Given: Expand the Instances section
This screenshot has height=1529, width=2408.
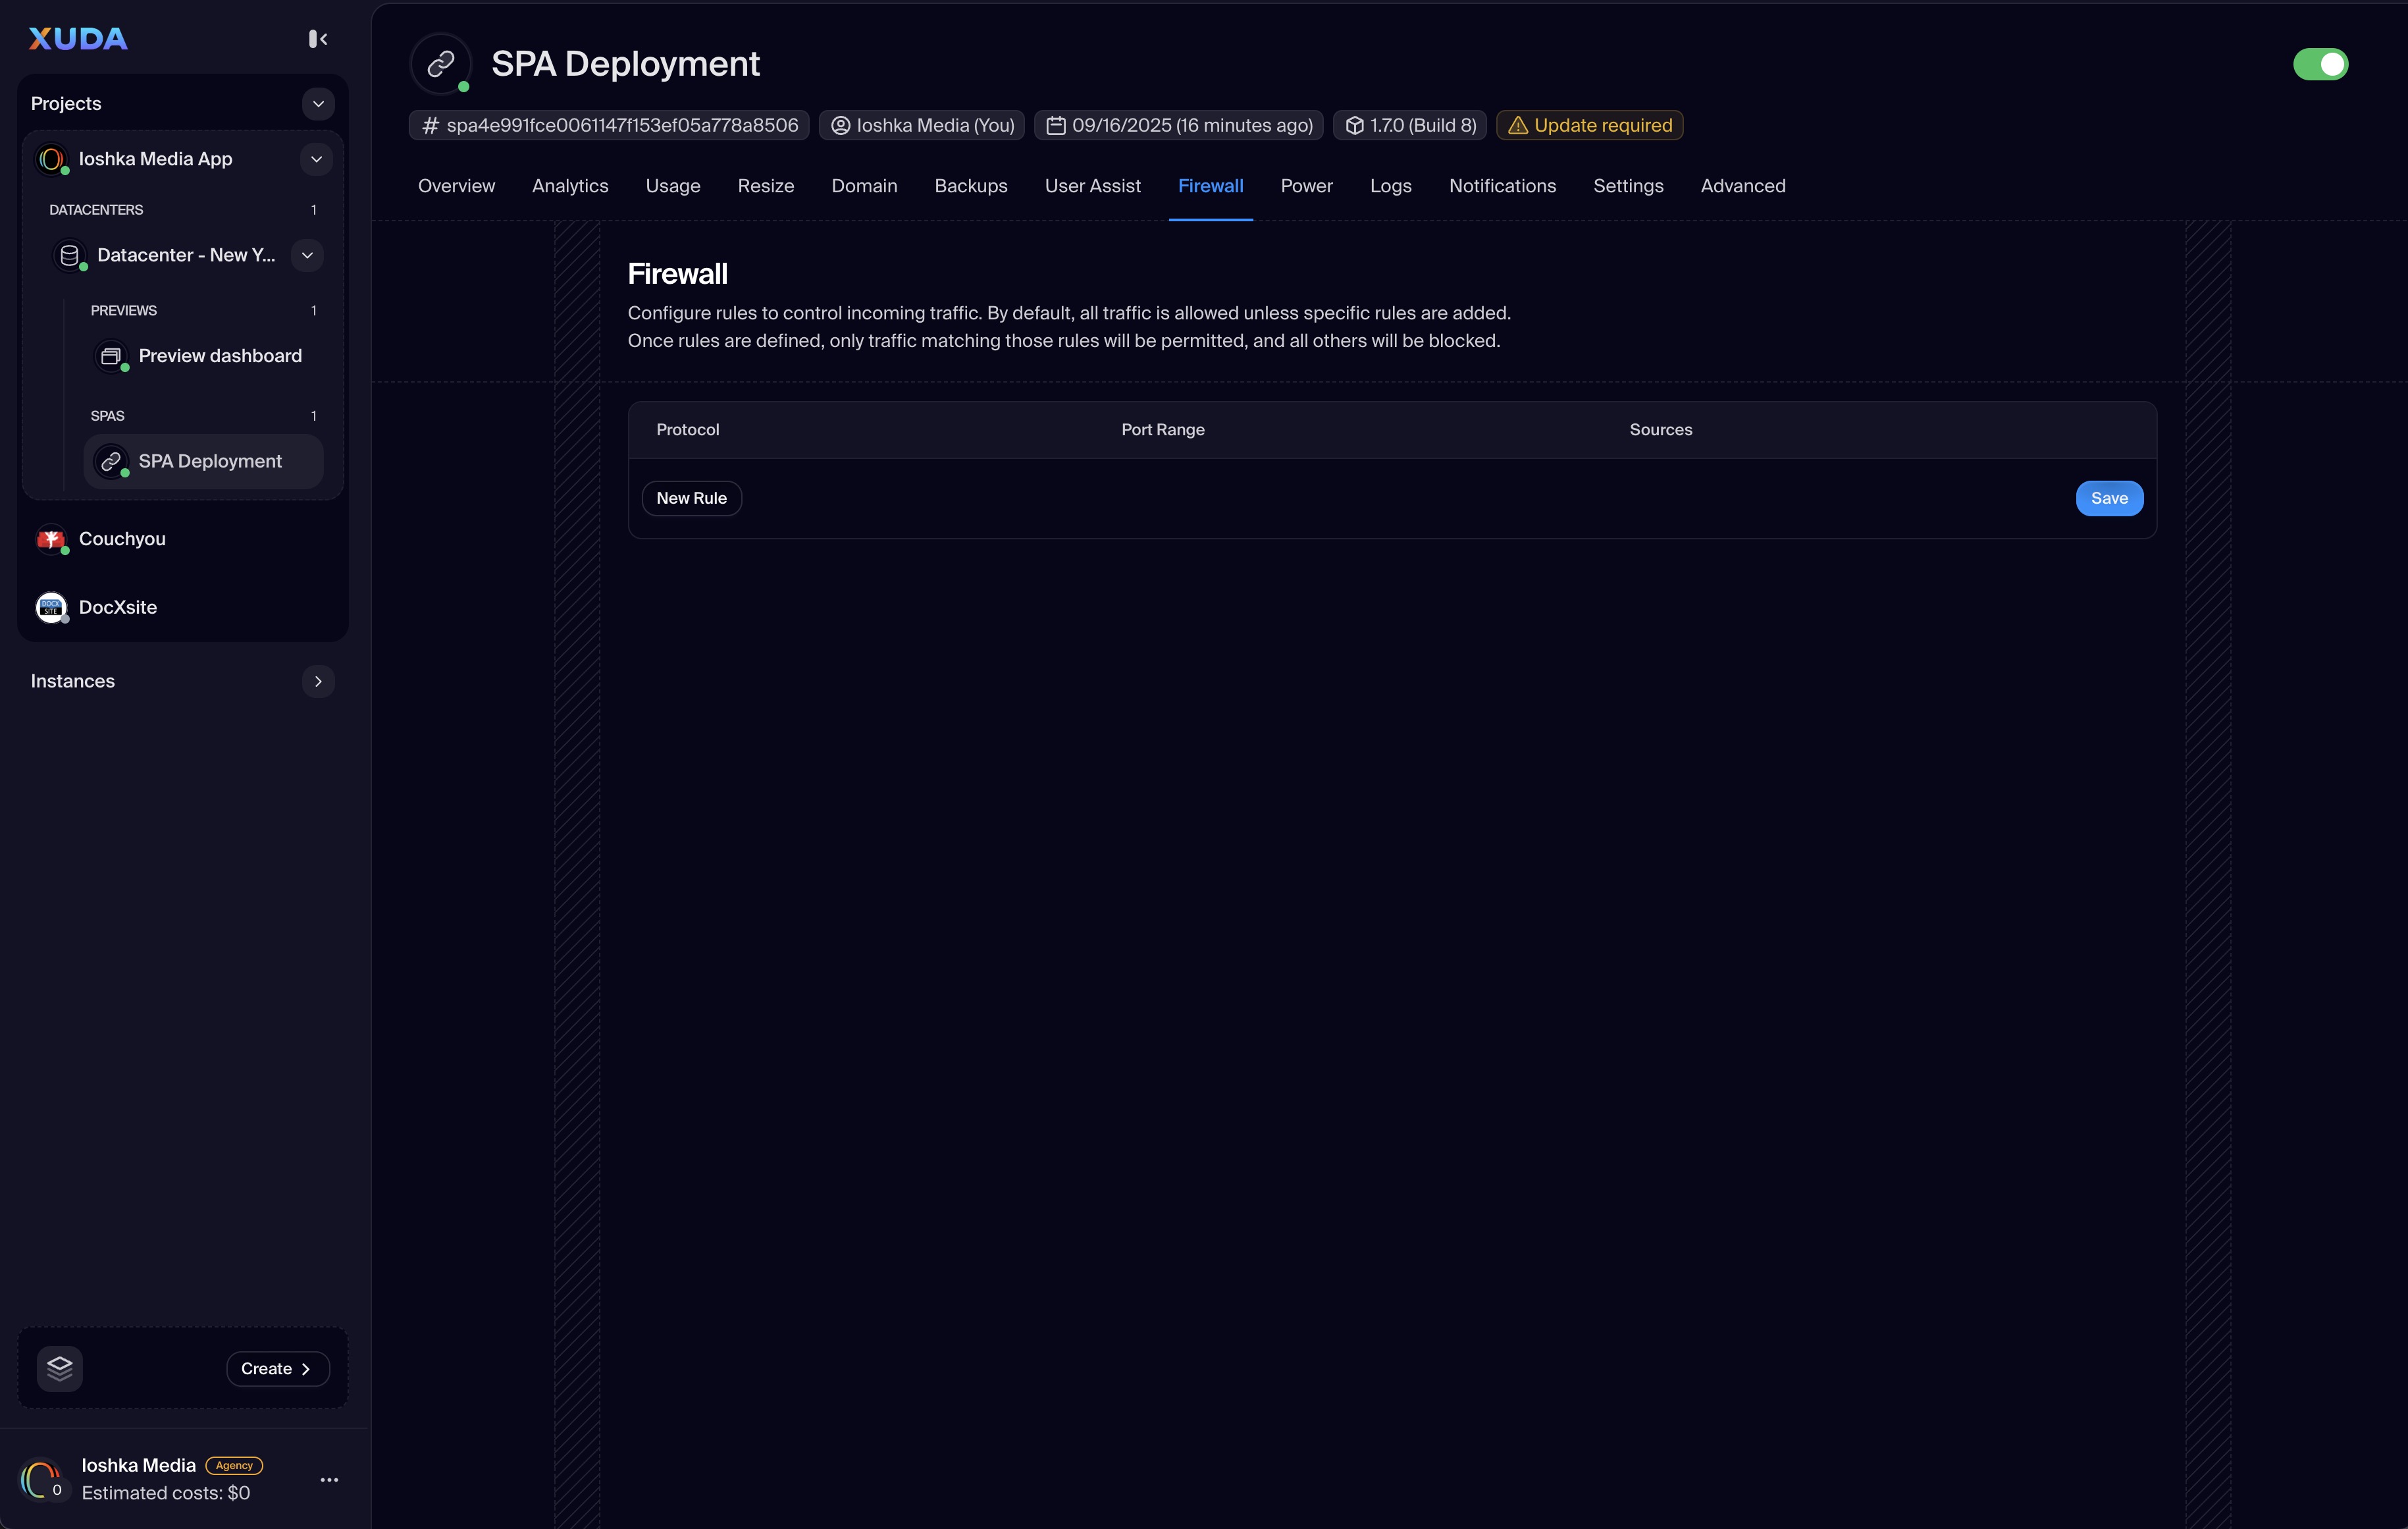Looking at the screenshot, I should [x=318, y=681].
